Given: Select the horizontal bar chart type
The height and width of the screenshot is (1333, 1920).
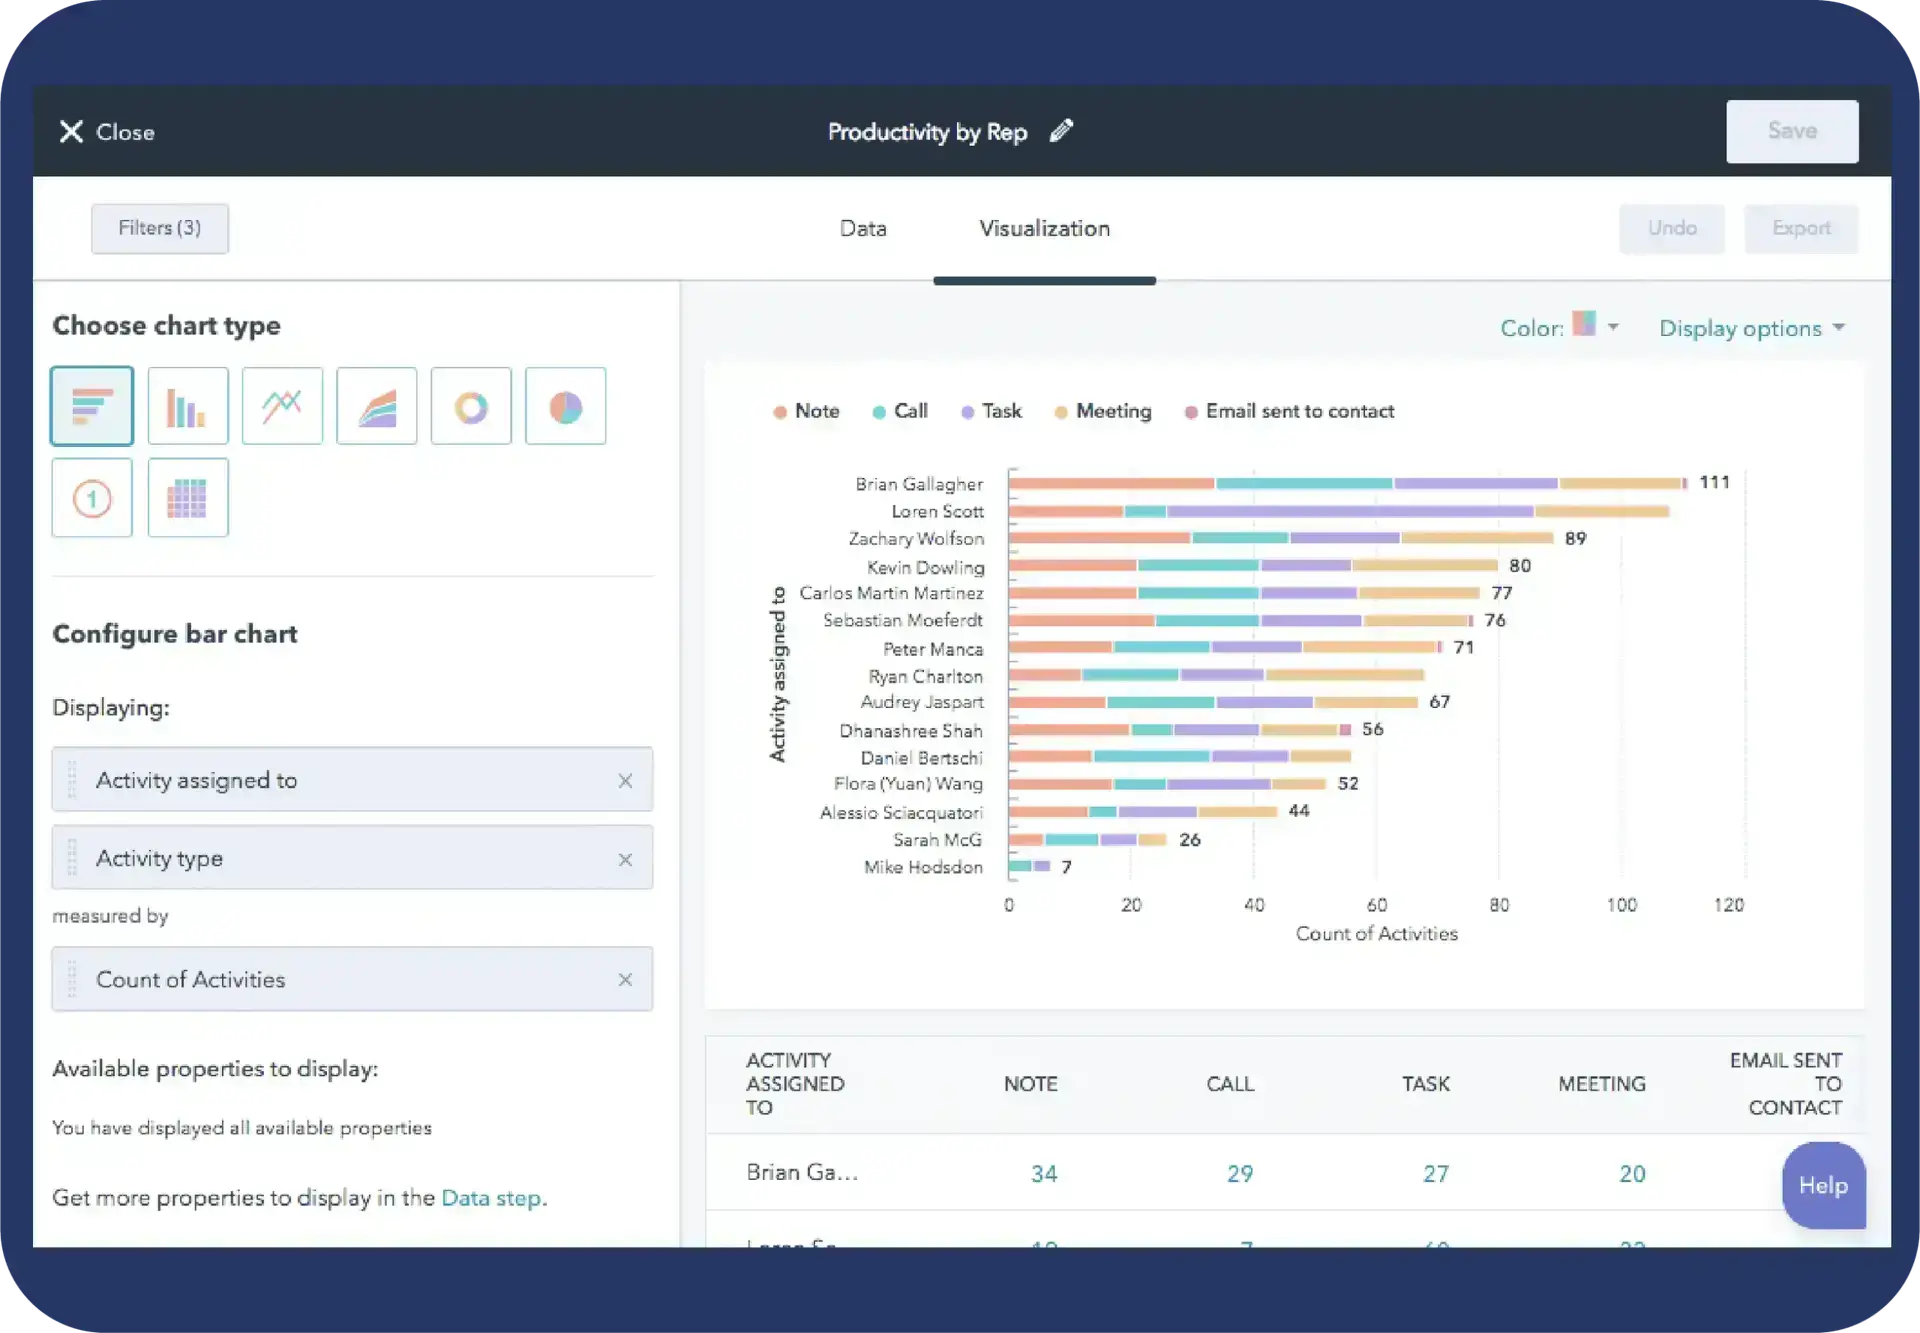Looking at the screenshot, I should click(x=92, y=406).
